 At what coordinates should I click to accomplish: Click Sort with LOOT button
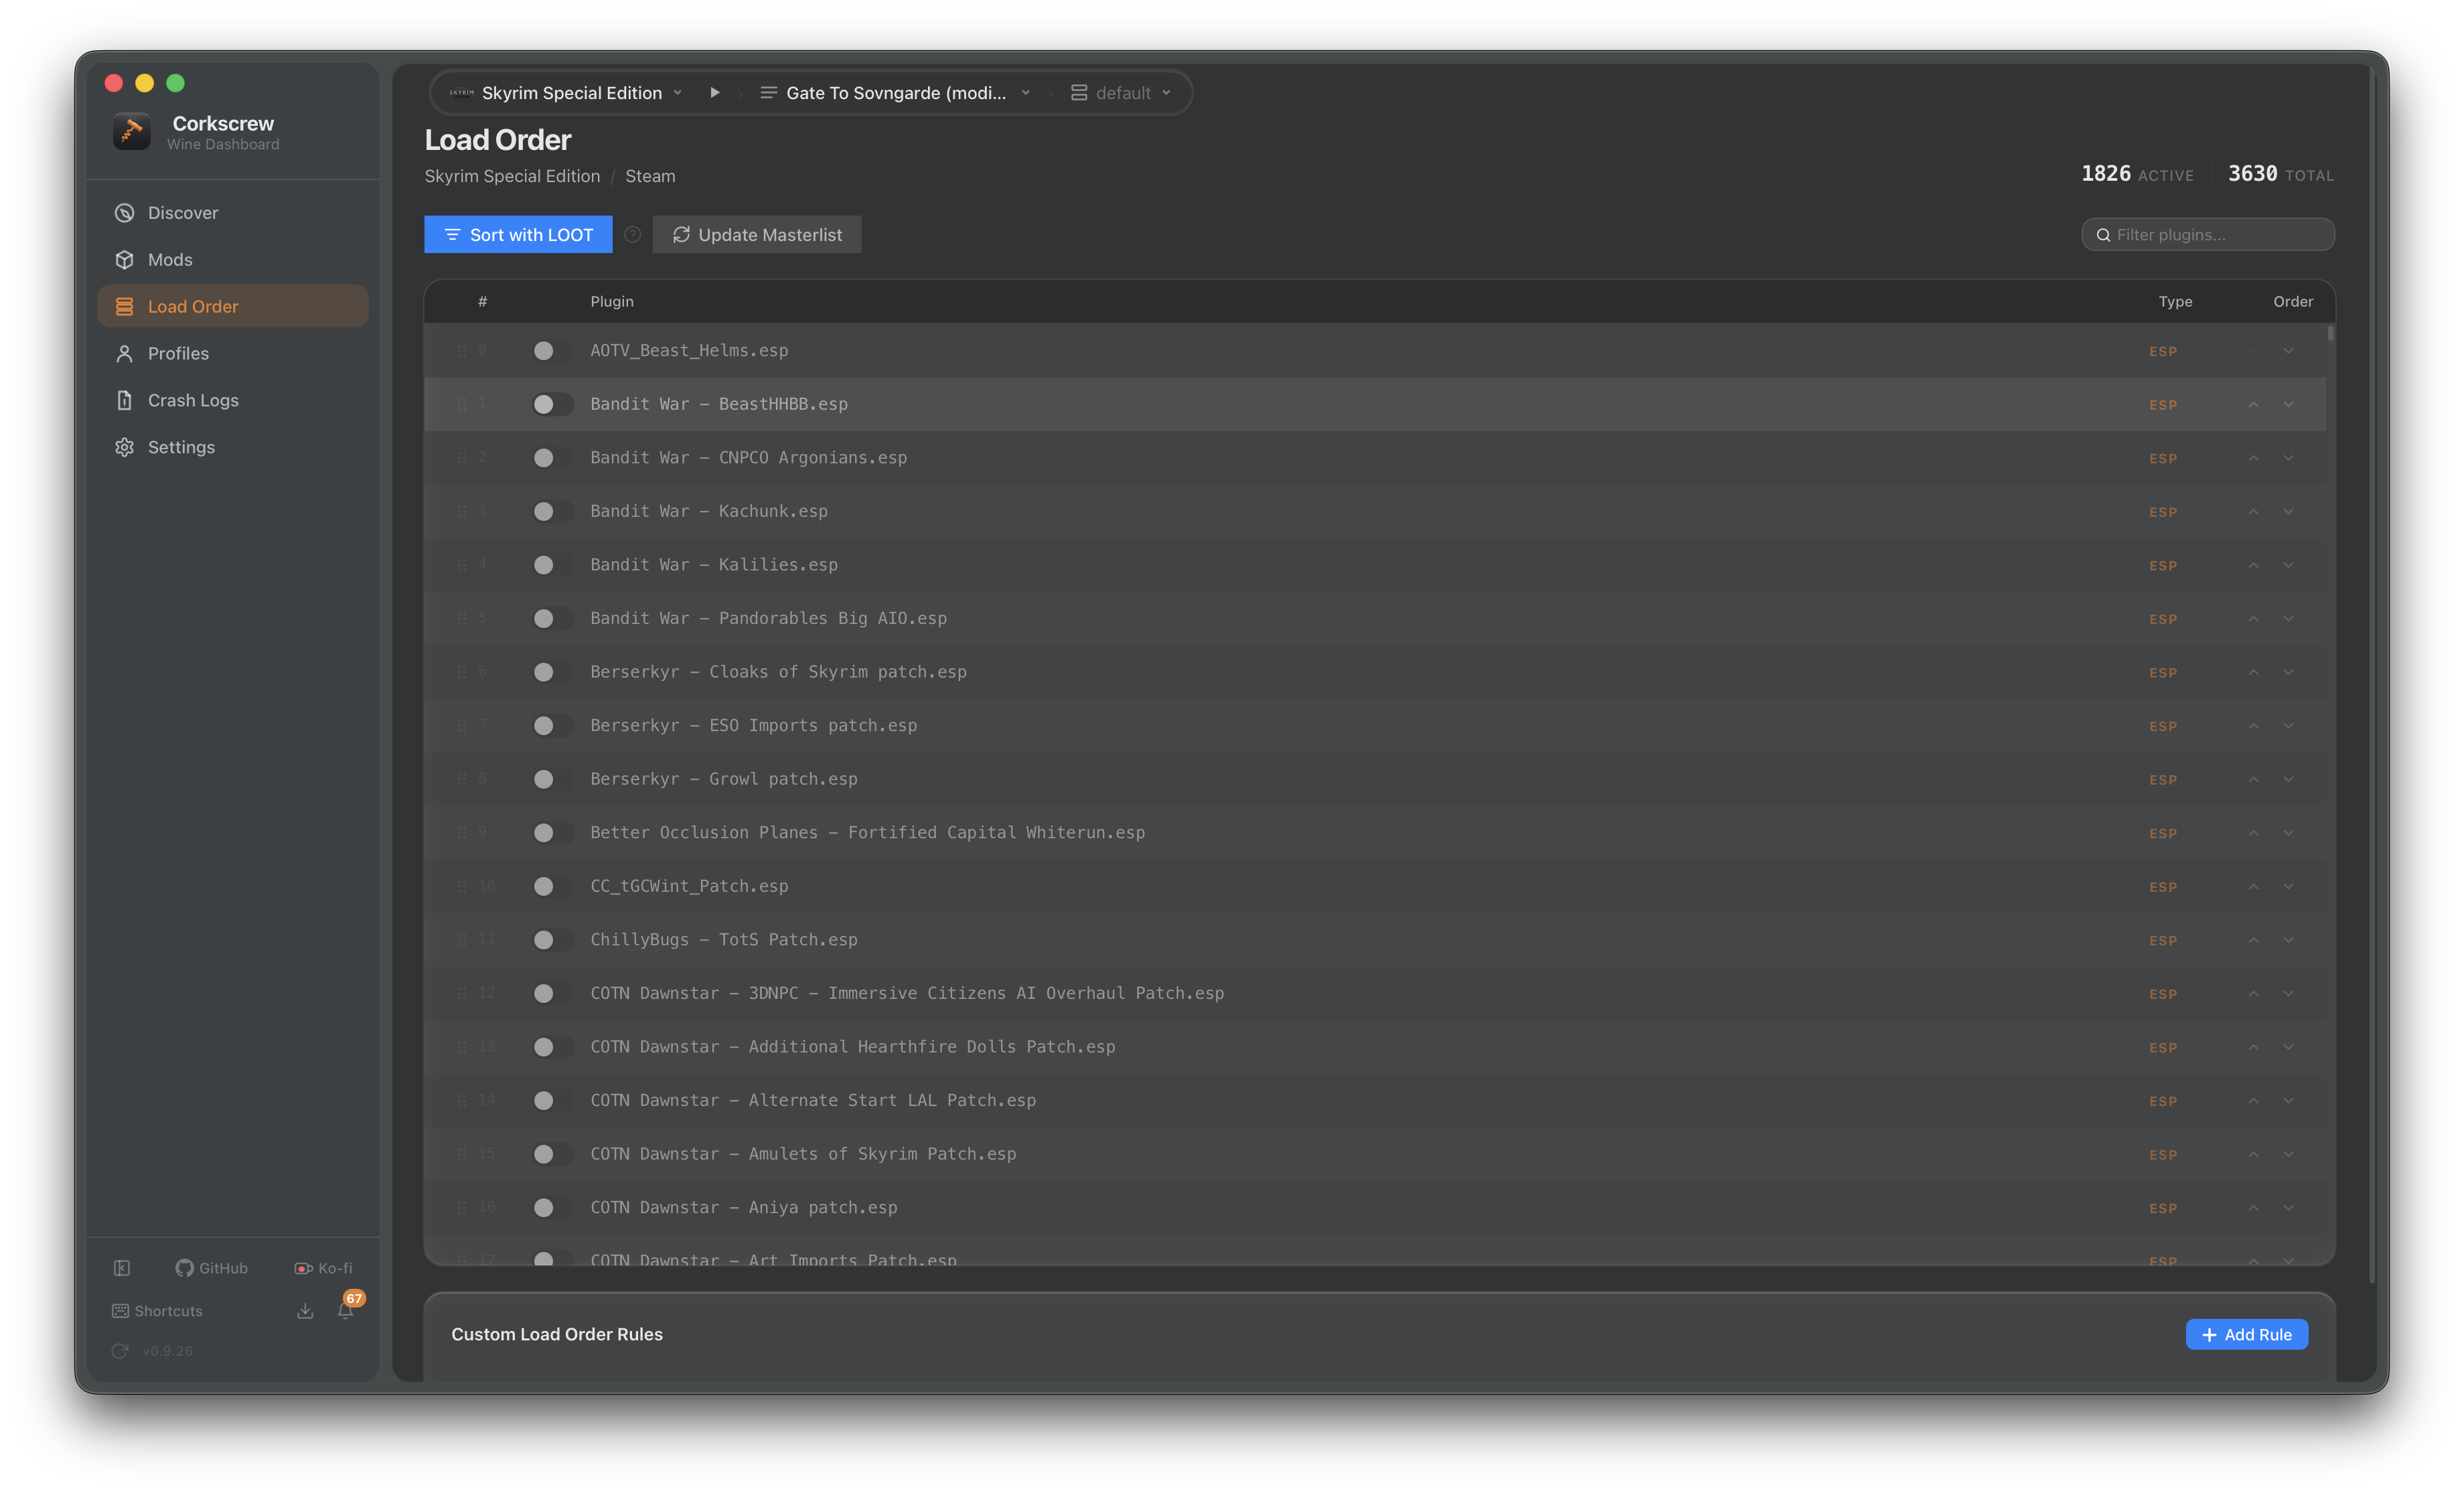pos(517,234)
